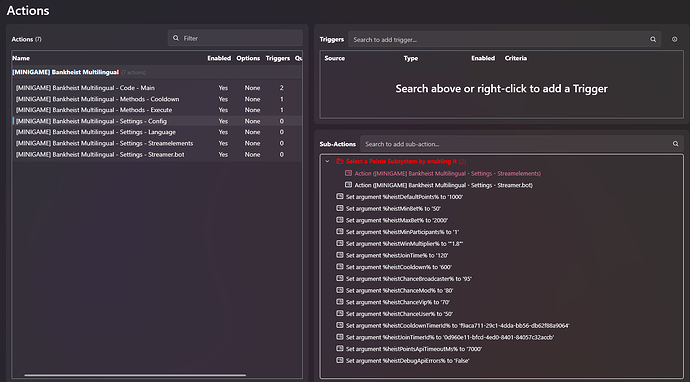690x382 pixels.
Task: Click icon for %heistCooldownTimerId% argument
Action: click(x=340, y=325)
